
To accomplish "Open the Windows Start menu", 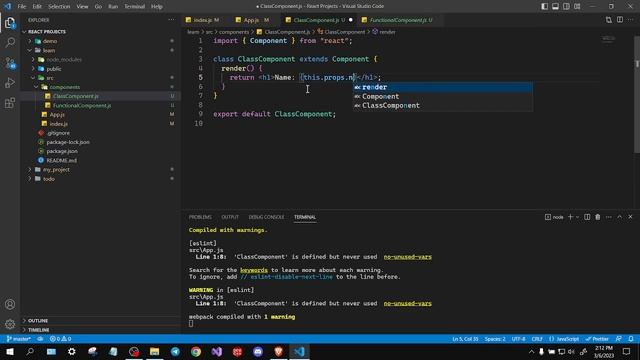I will coord(10,351).
